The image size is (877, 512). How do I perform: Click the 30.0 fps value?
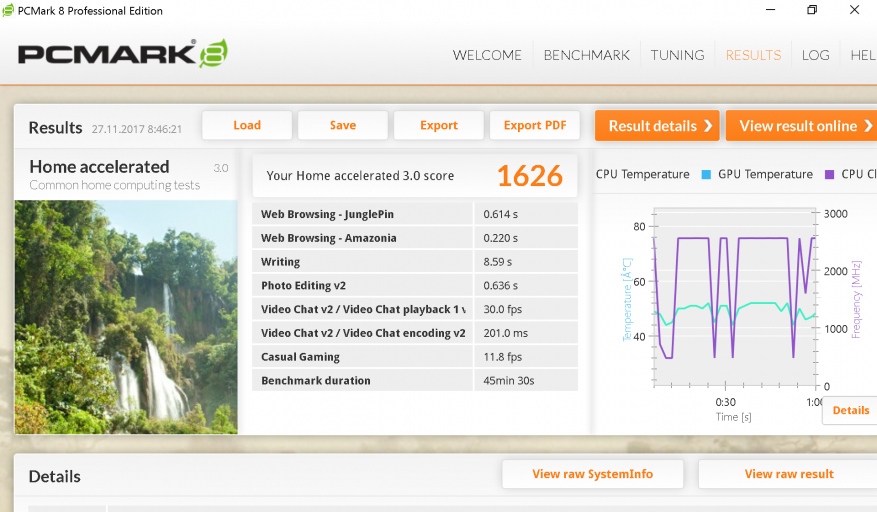click(x=502, y=309)
